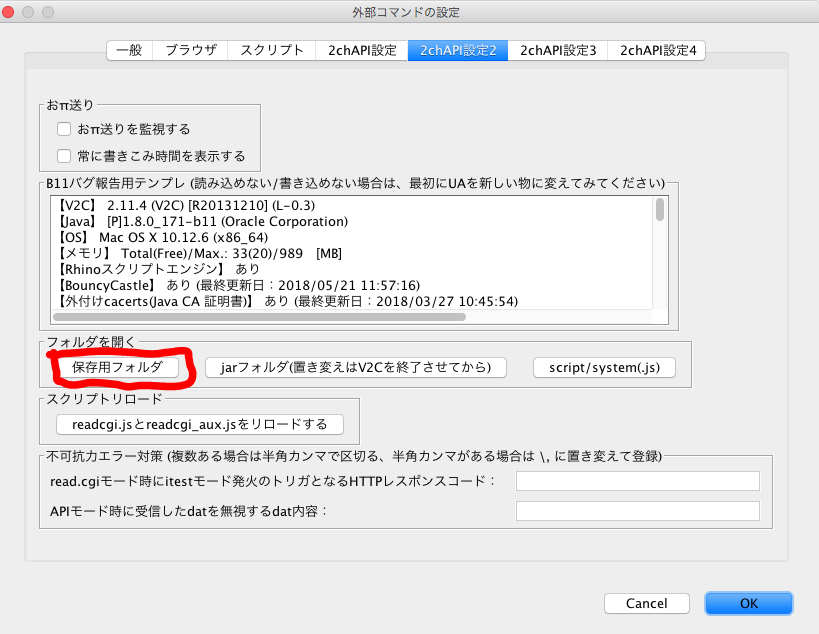
Task: Click the jarフォルダ button
Action: click(355, 367)
